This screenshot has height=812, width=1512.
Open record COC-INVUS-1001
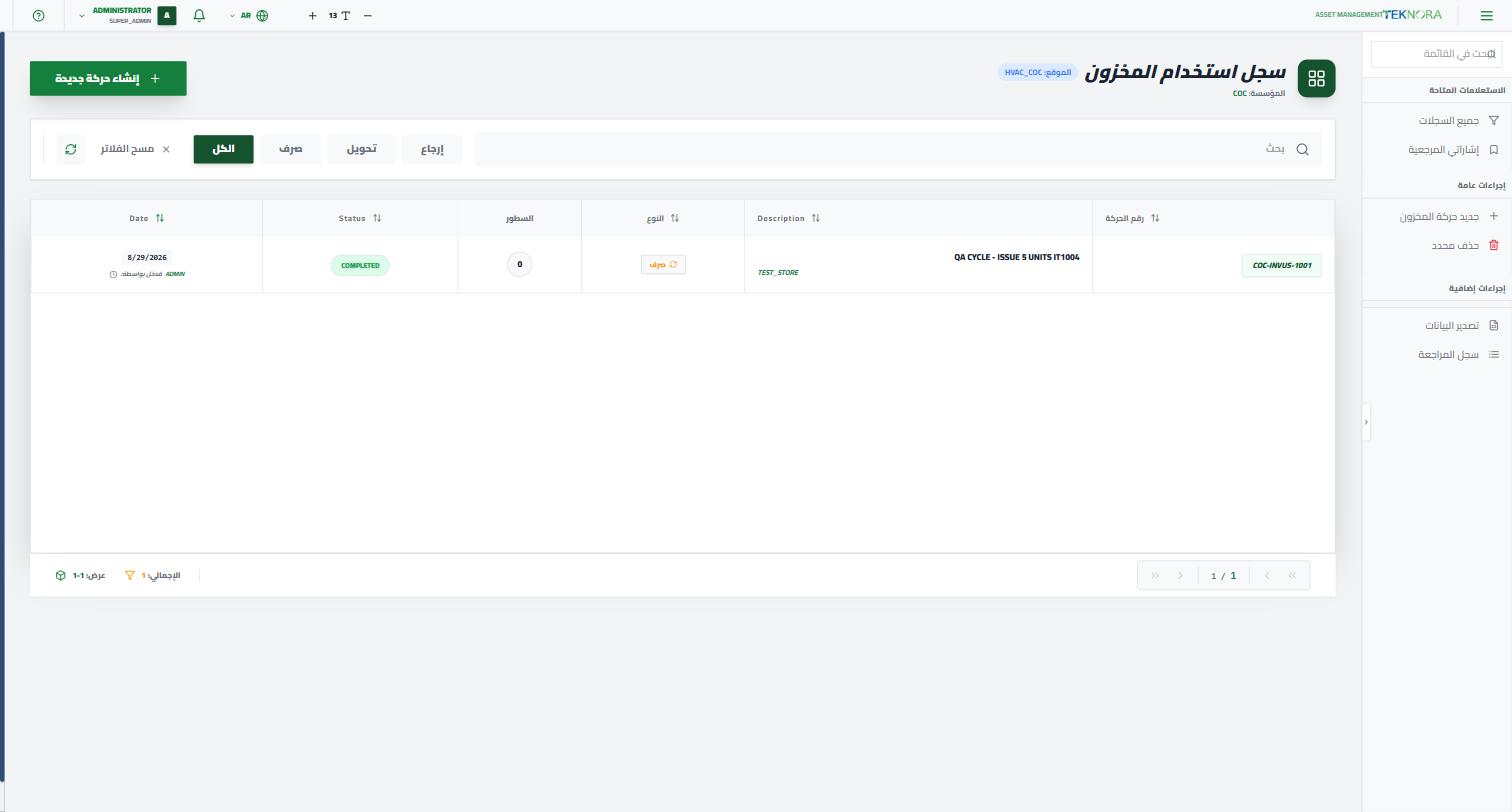click(x=1281, y=265)
